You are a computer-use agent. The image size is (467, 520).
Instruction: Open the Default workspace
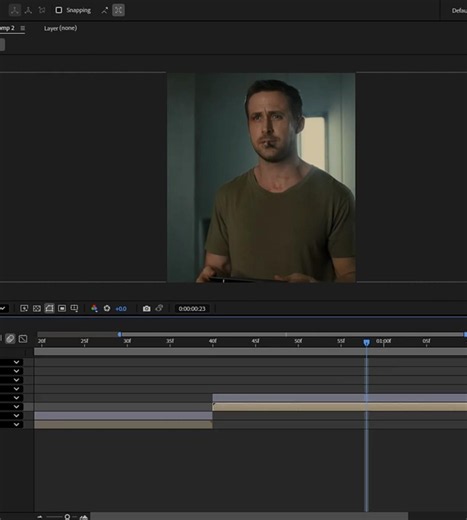[x=459, y=11]
